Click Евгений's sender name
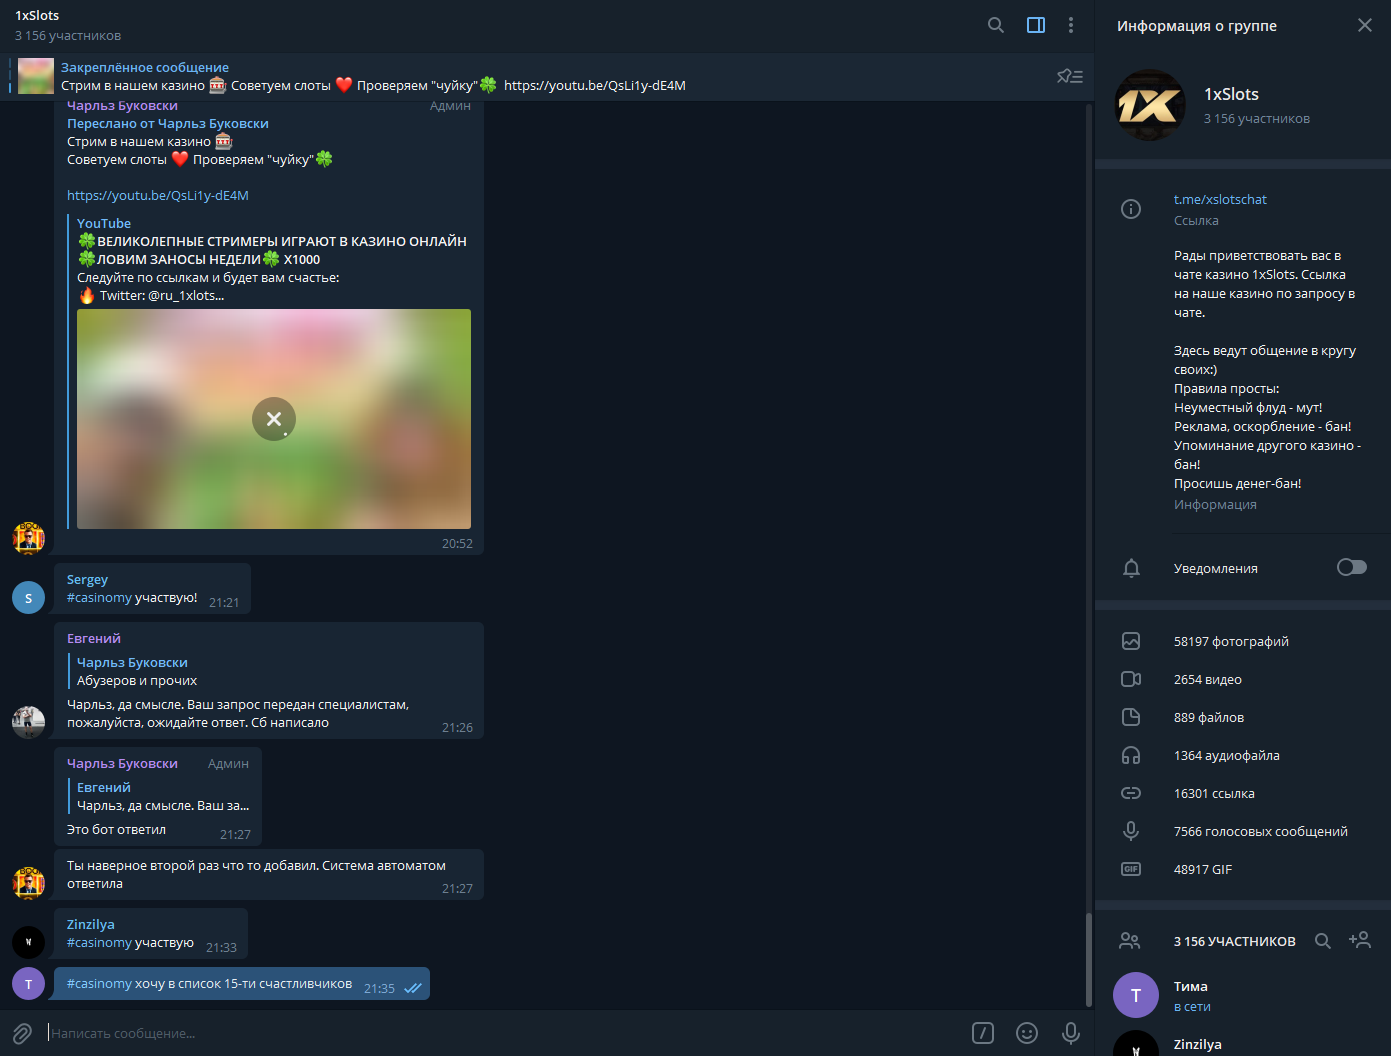The image size is (1391, 1056). click(x=94, y=638)
